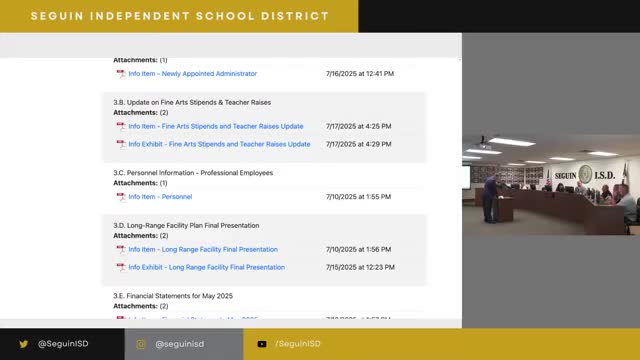Click the Instagram icon
Viewport: 640px width, 360px height.
(141, 344)
